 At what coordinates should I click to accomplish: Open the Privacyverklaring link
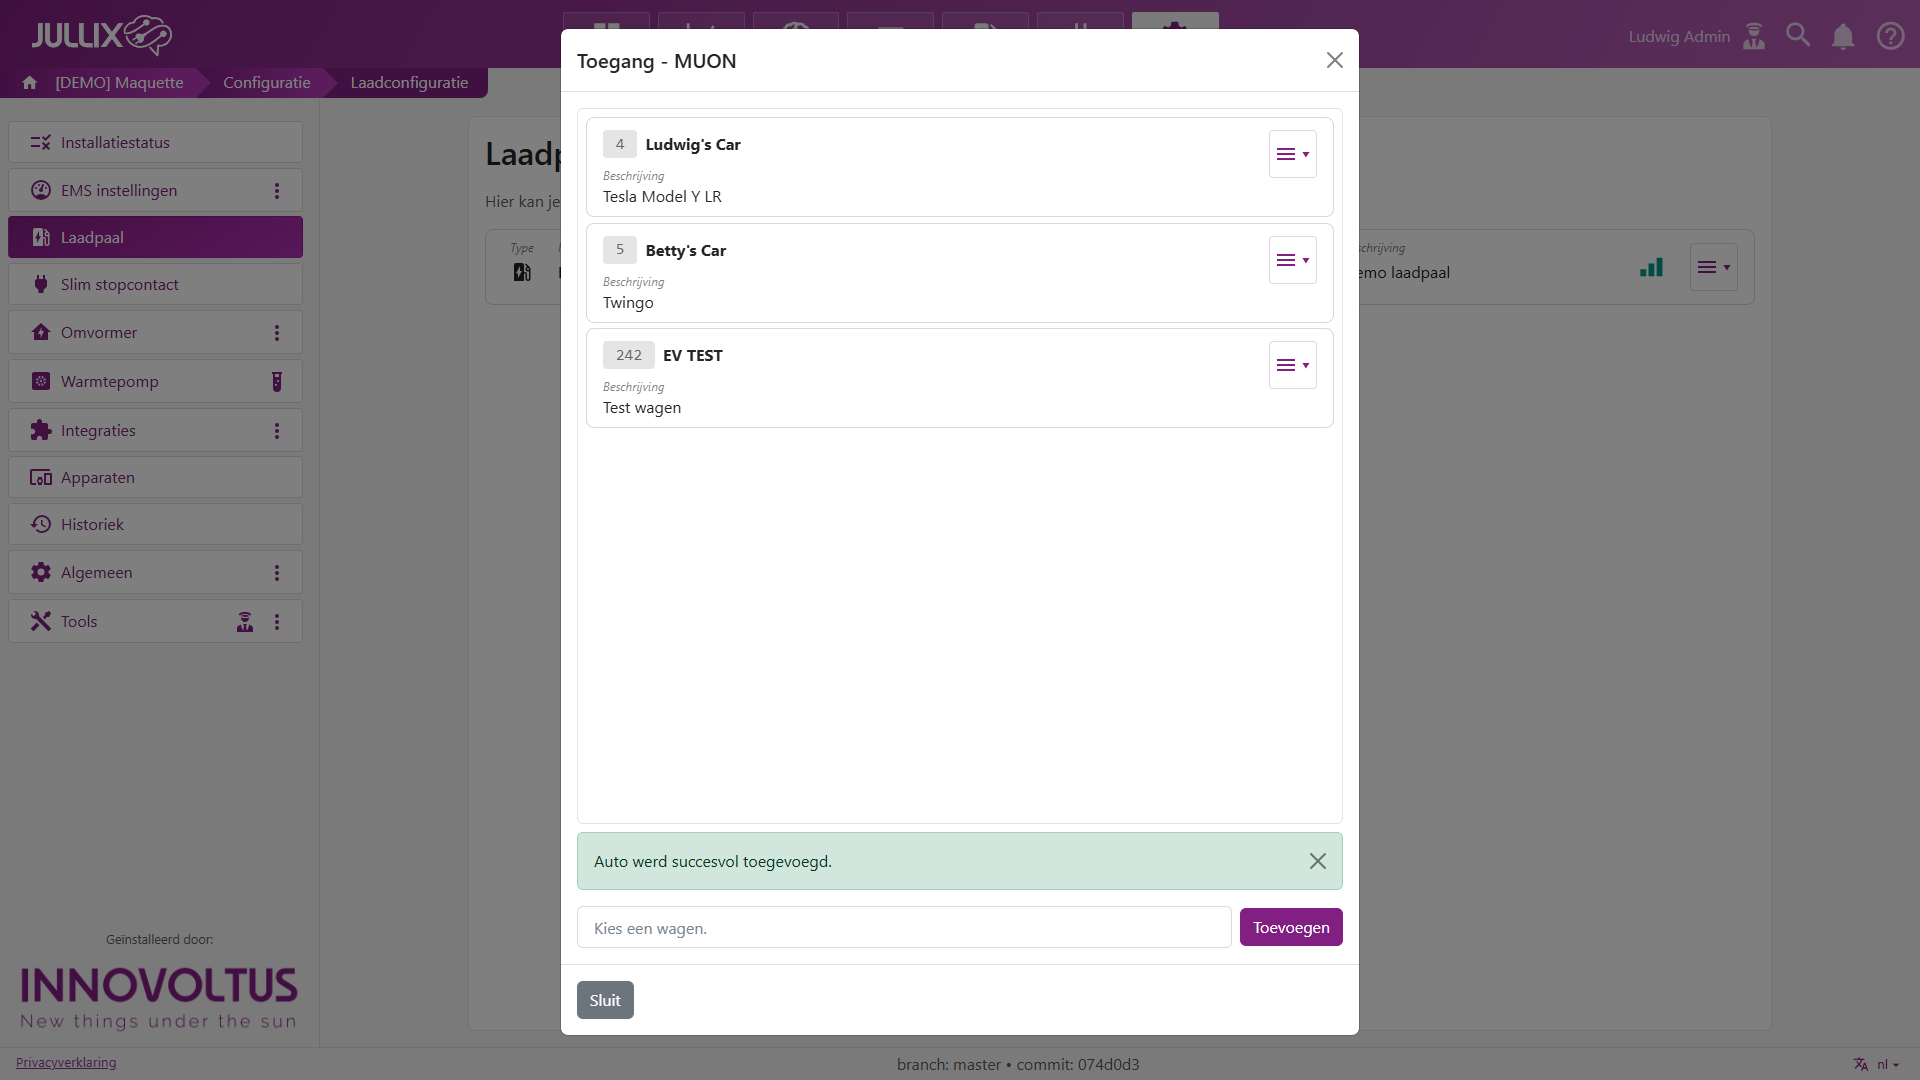point(66,1062)
